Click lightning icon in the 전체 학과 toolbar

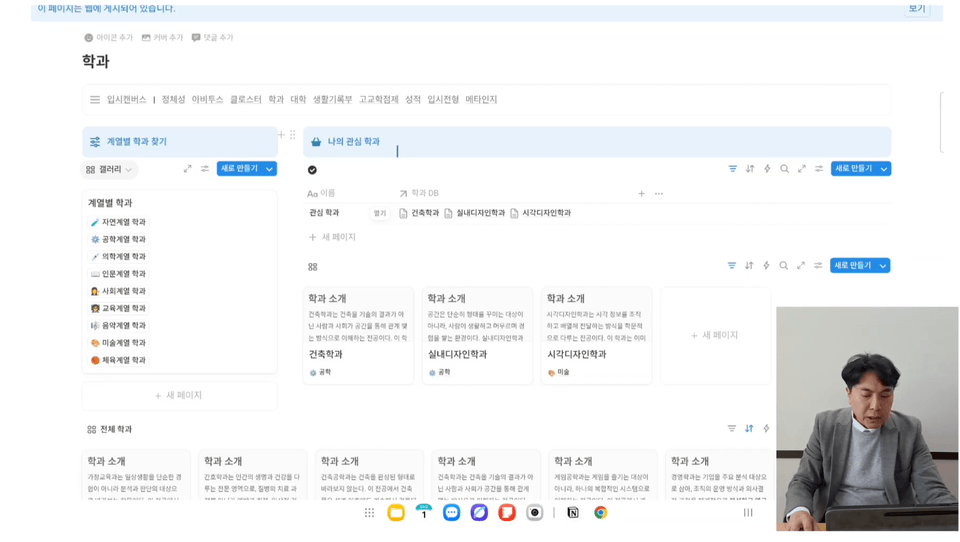point(766,429)
